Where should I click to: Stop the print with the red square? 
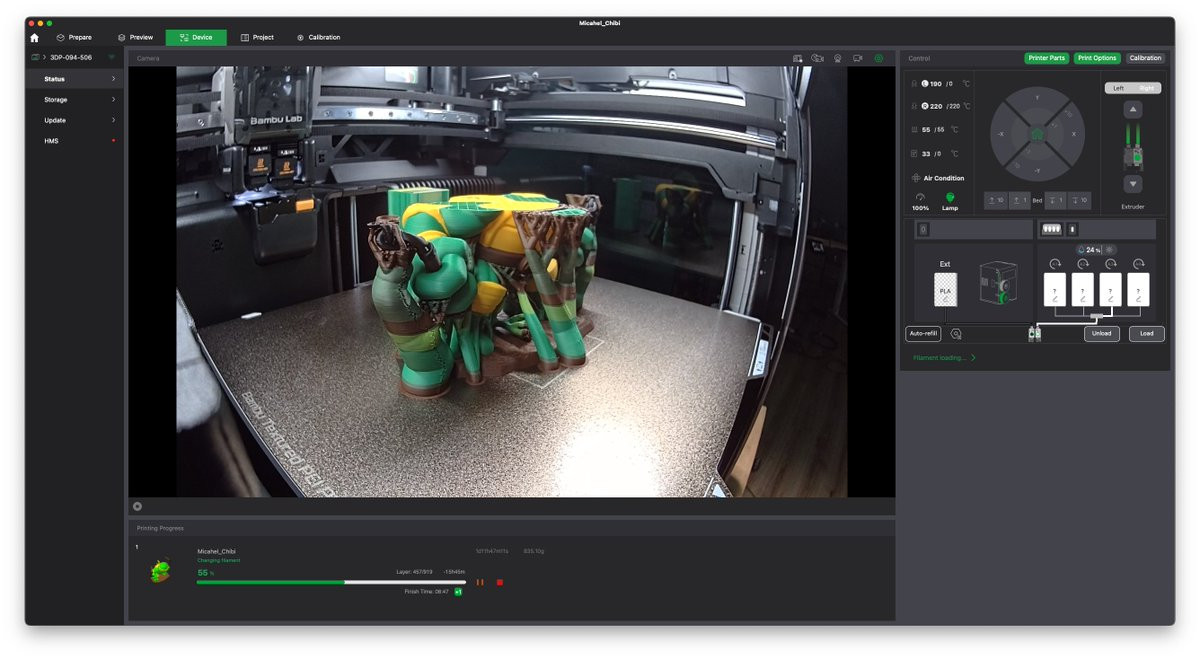click(499, 582)
